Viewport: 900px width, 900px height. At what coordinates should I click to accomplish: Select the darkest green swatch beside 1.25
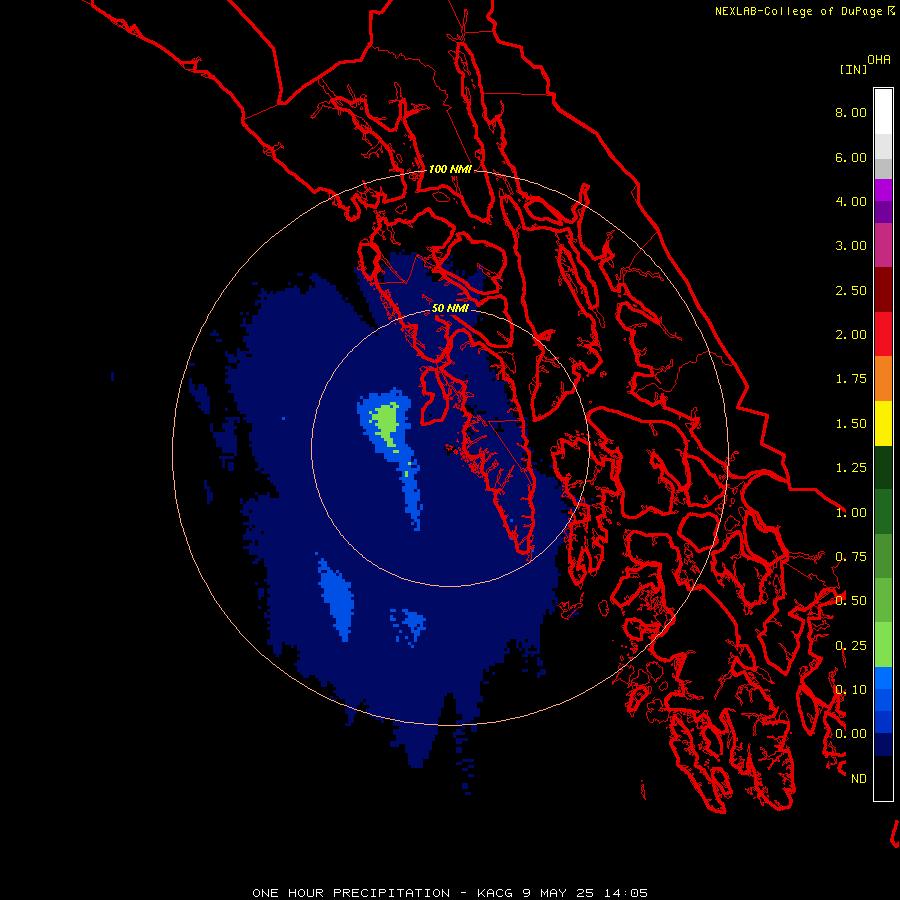coord(883,467)
